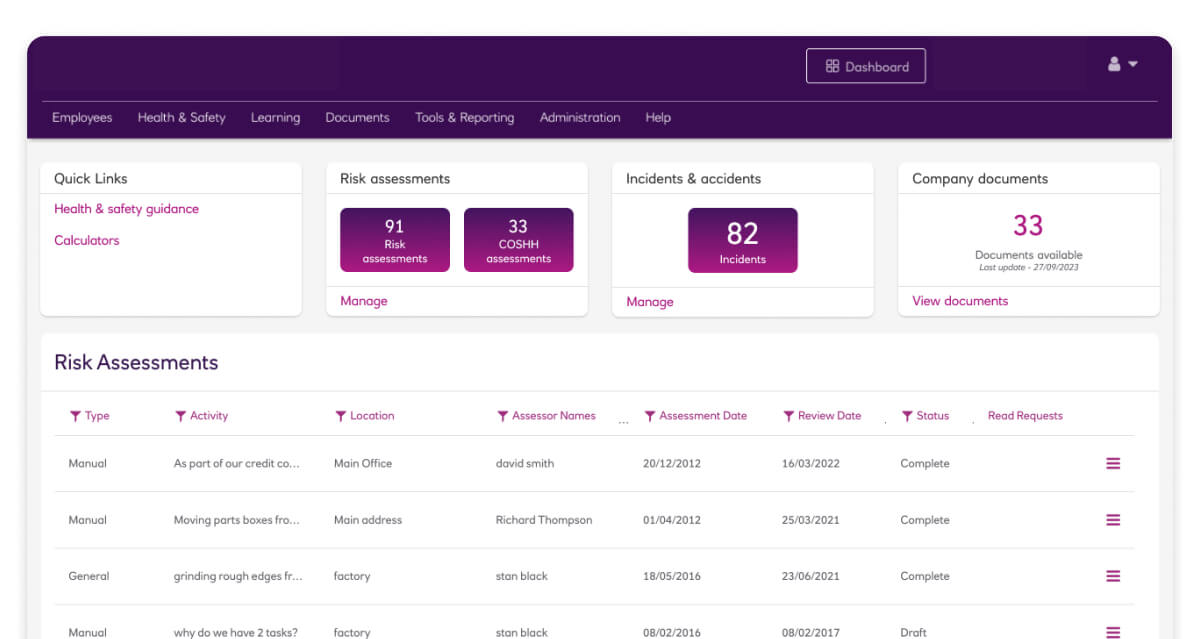Open row menu for the Draft assessment
This screenshot has width=1200, height=639.
(1113, 632)
